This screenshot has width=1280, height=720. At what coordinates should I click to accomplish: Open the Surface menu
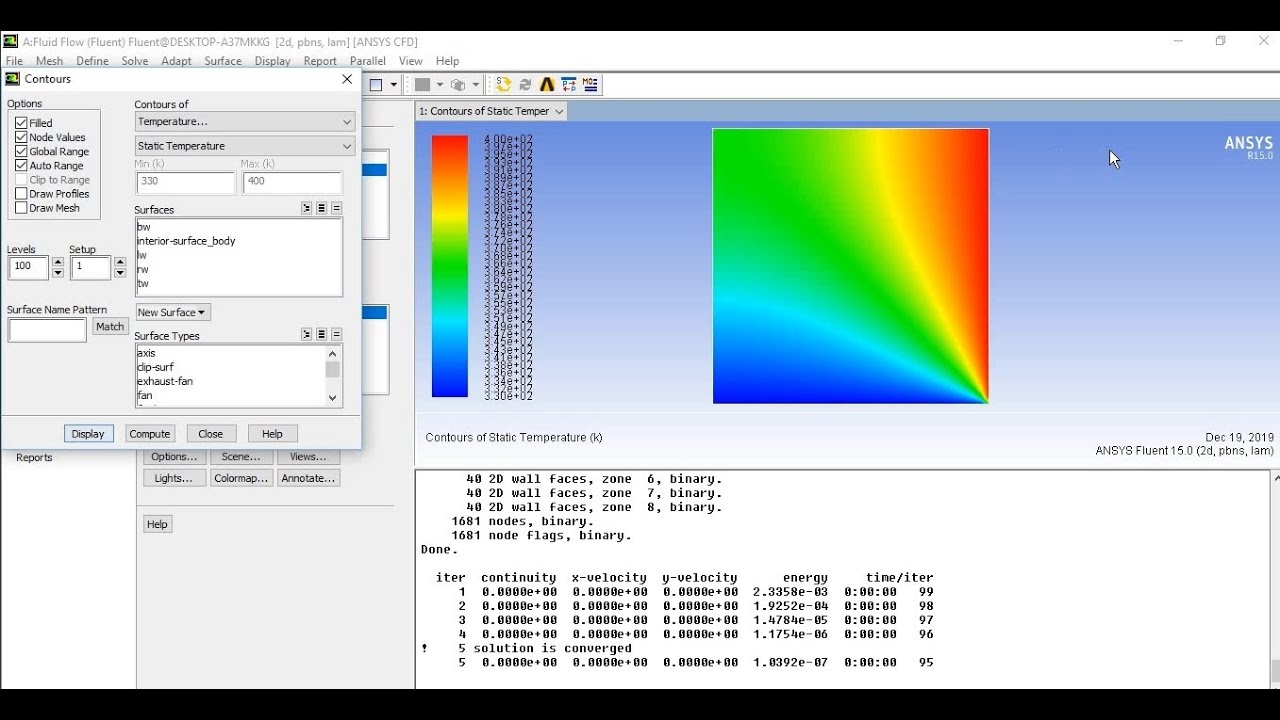[x=222, y=61]
